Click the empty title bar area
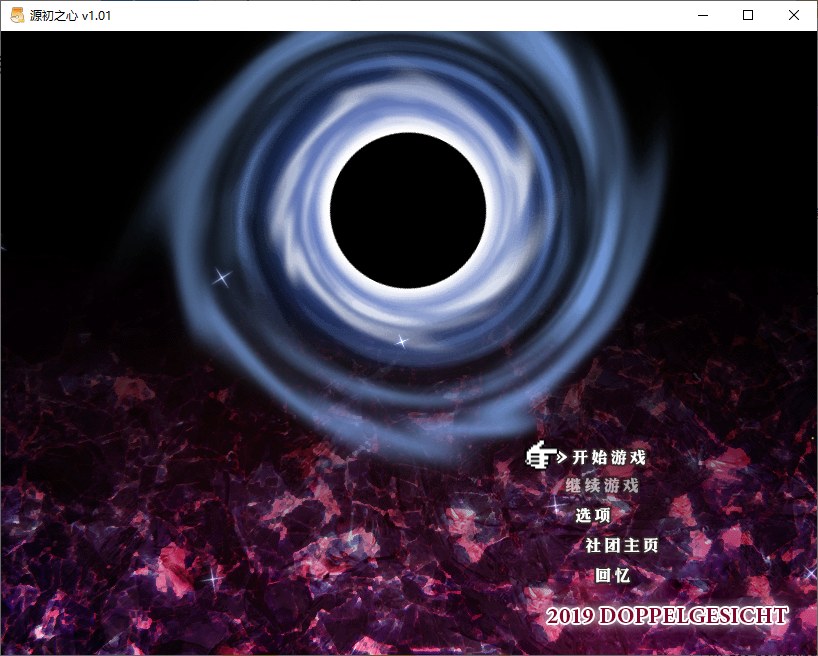Viewport: 818px width, 656px height. pyautogui.click(x=400, y=15)
